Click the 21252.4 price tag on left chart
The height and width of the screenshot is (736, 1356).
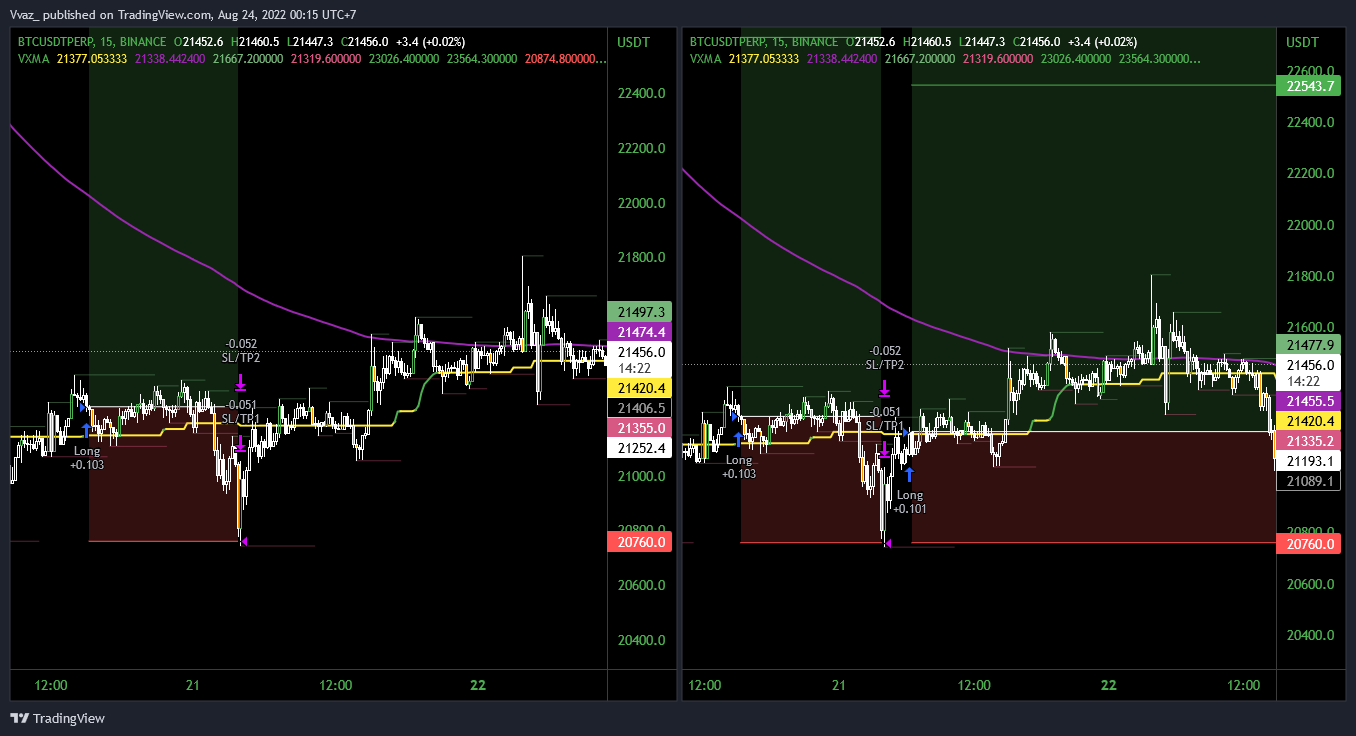click(x=642, y=448)
